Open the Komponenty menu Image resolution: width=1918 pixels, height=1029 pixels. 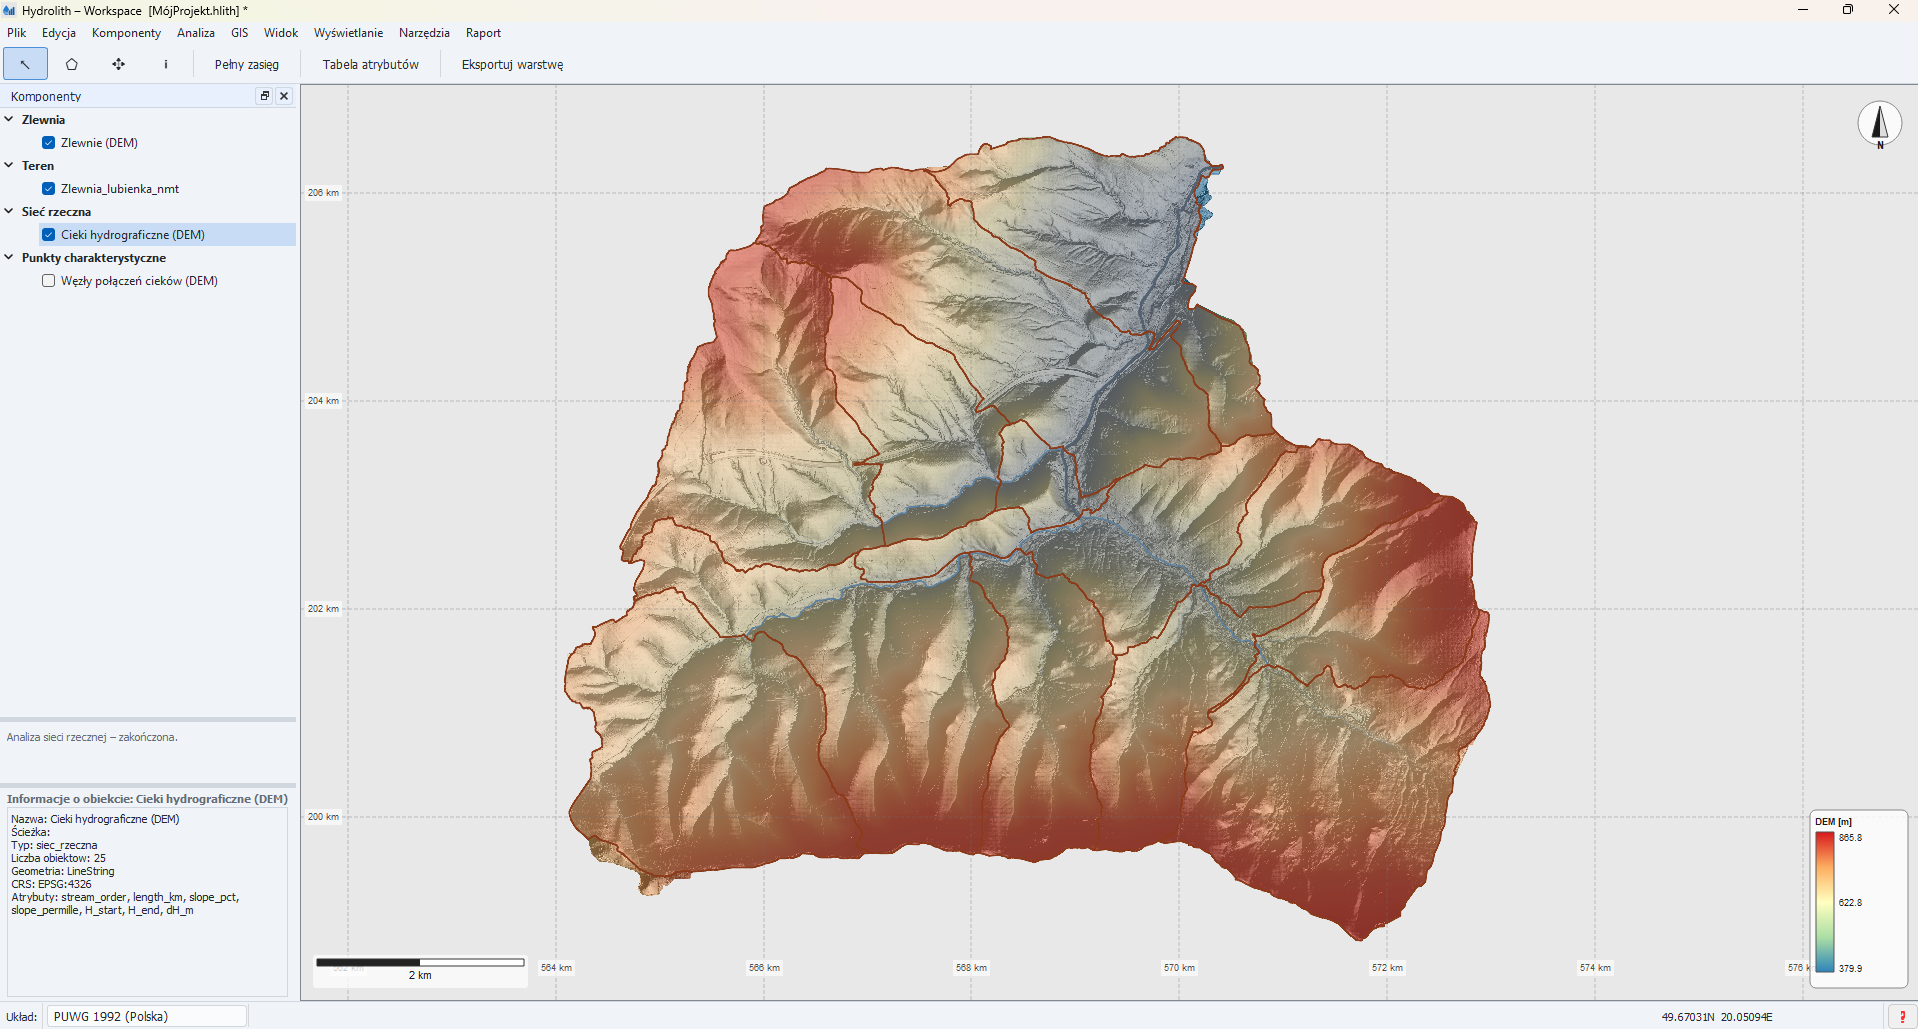pyautogui.click(x=126, y=33)
